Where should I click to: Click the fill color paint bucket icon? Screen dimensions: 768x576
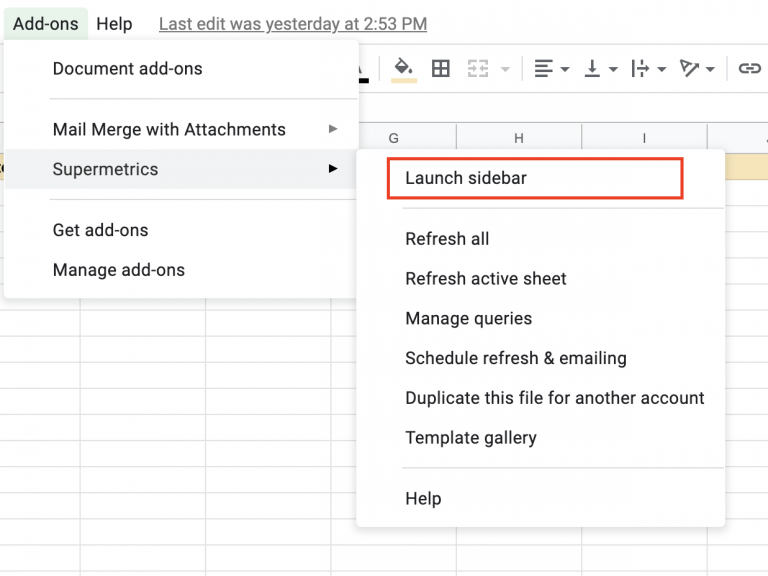[x=404, y=68]
